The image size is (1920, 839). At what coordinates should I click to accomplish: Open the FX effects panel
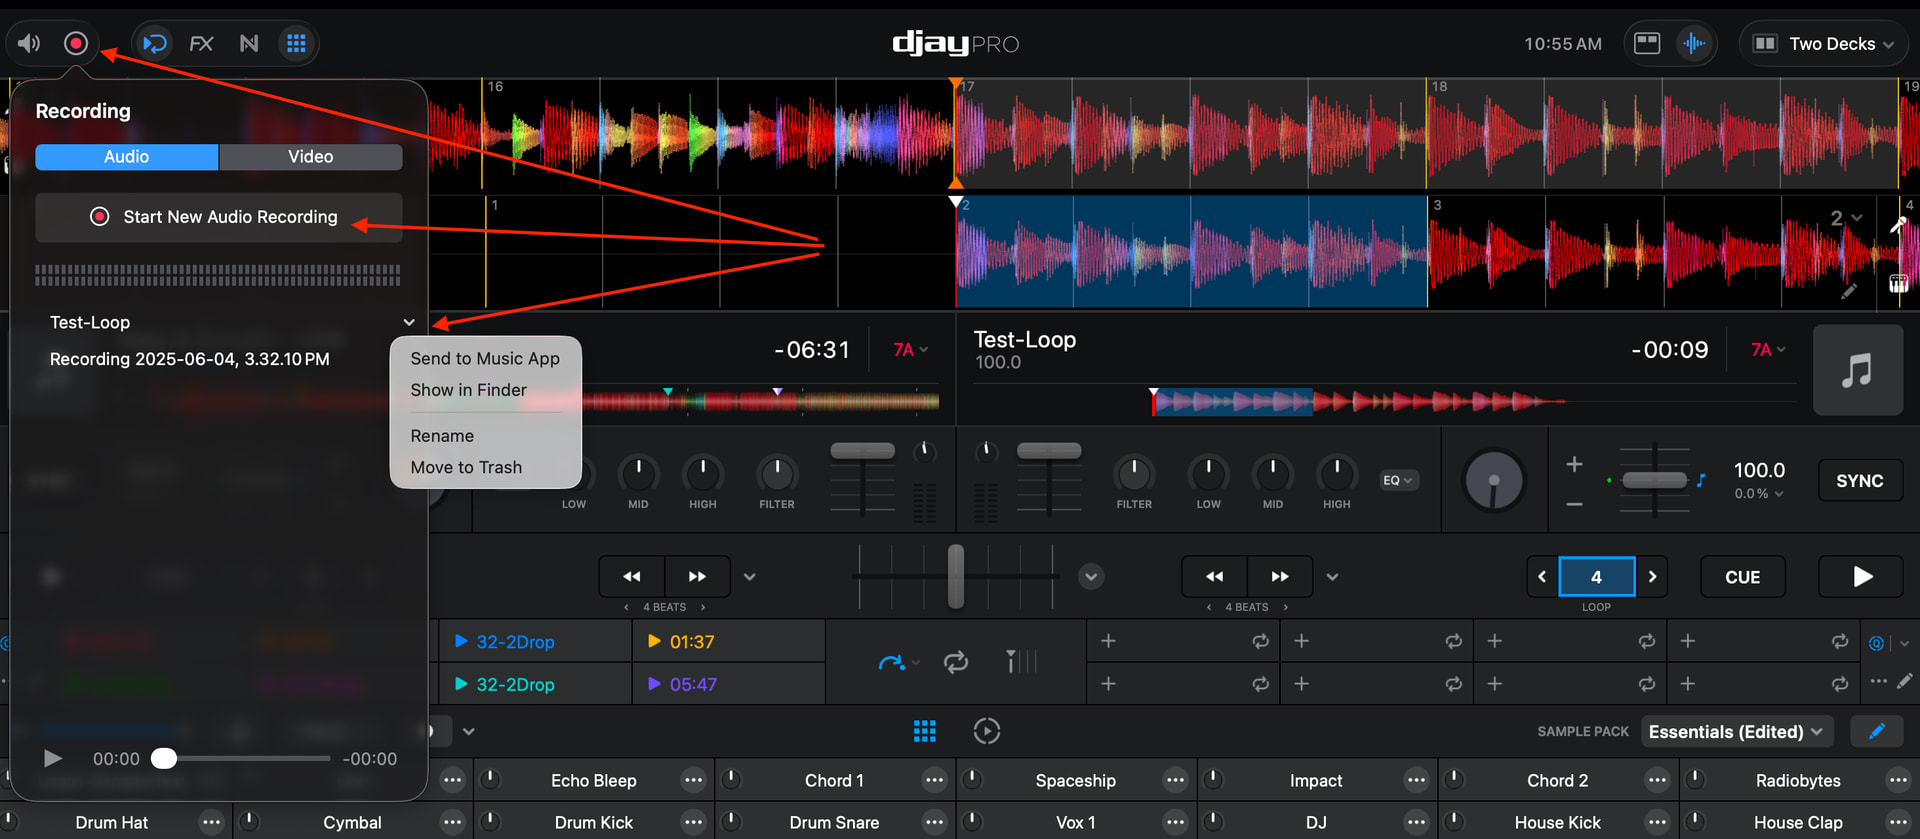(x=201, y=43)
